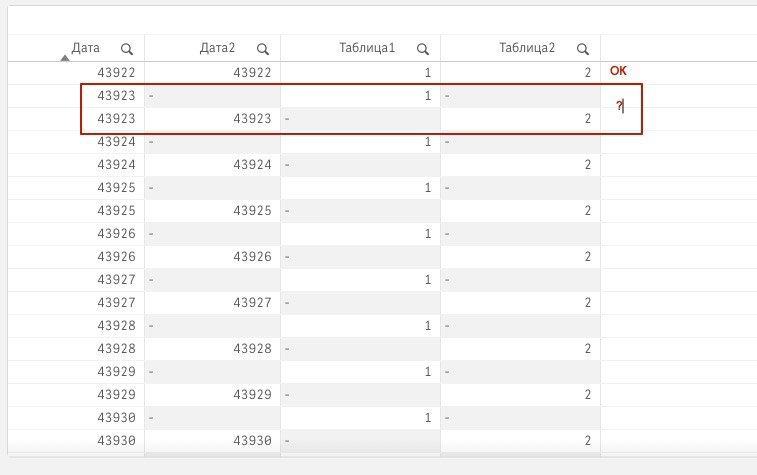The image size is (757, 475).
Task: Select value 43927 in Дата2 column
Action: pos(252,303)
